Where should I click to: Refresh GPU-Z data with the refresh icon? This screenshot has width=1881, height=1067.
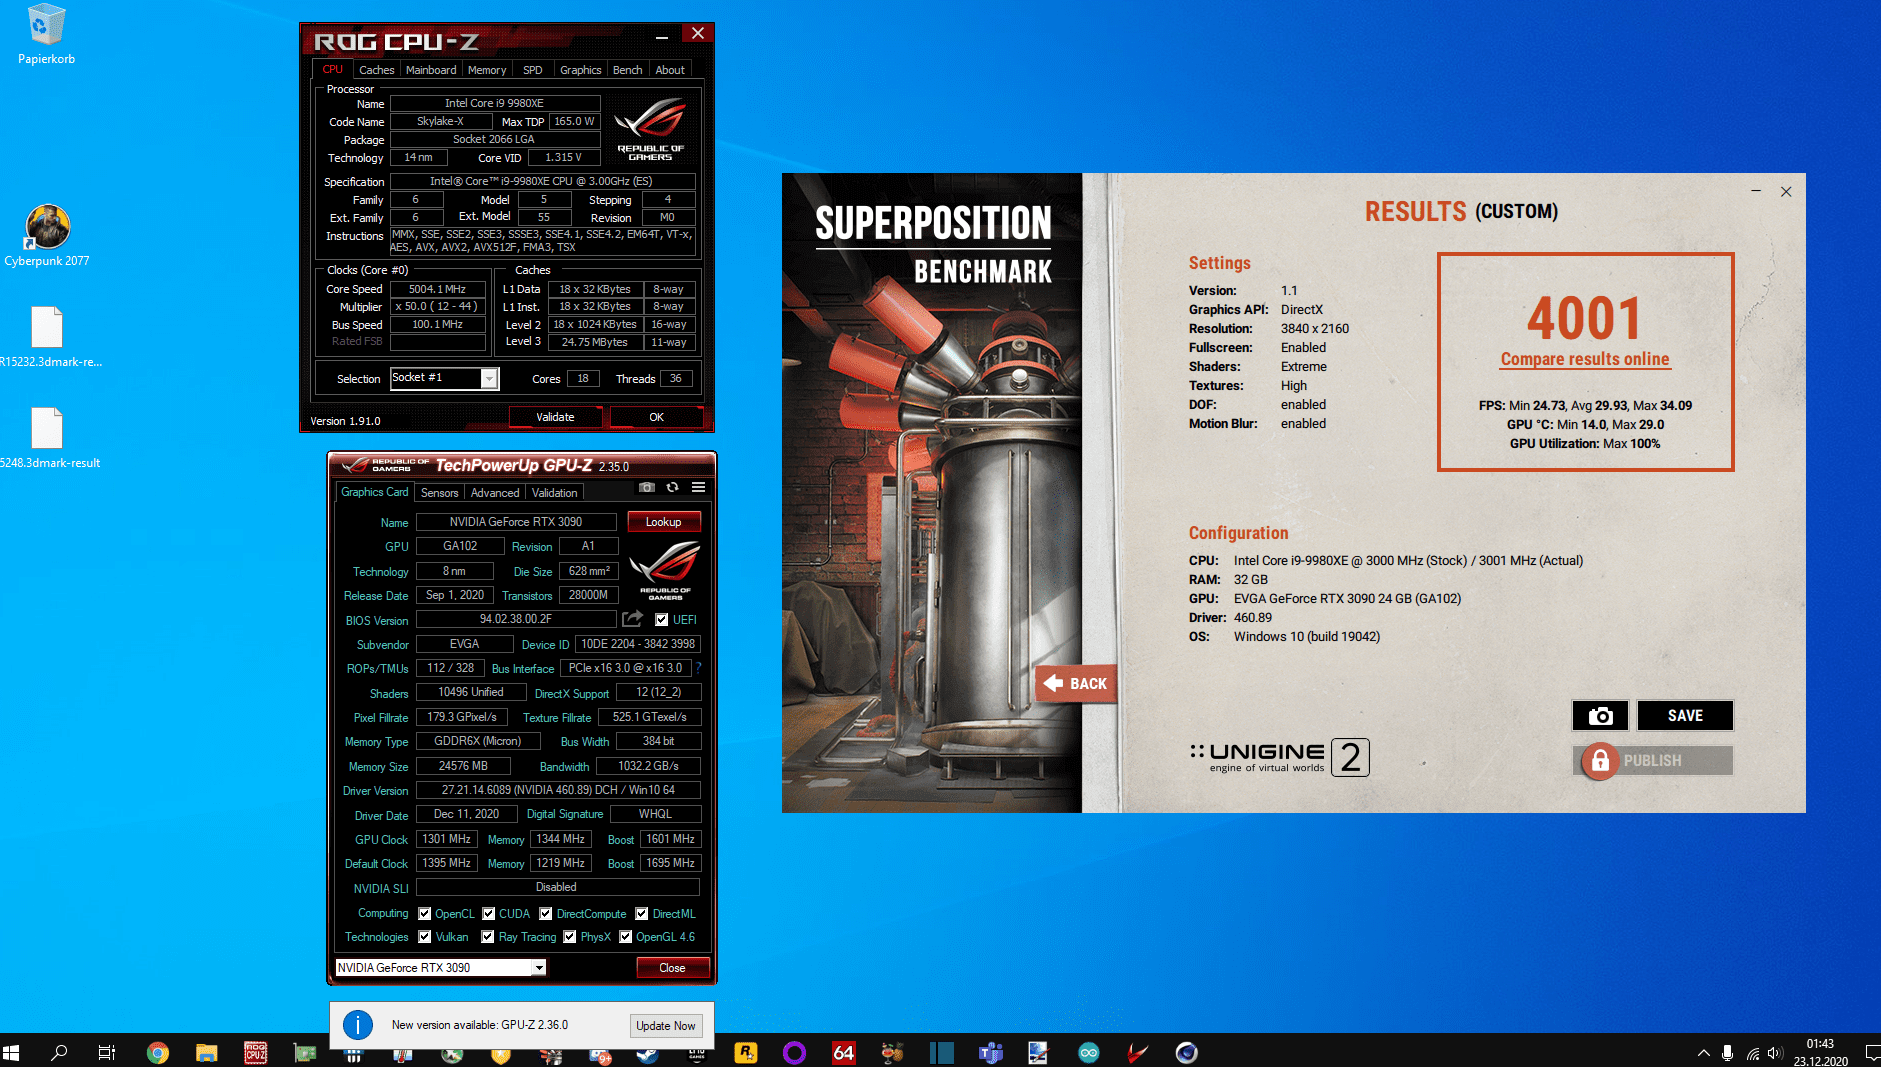(x=672, y=488)
